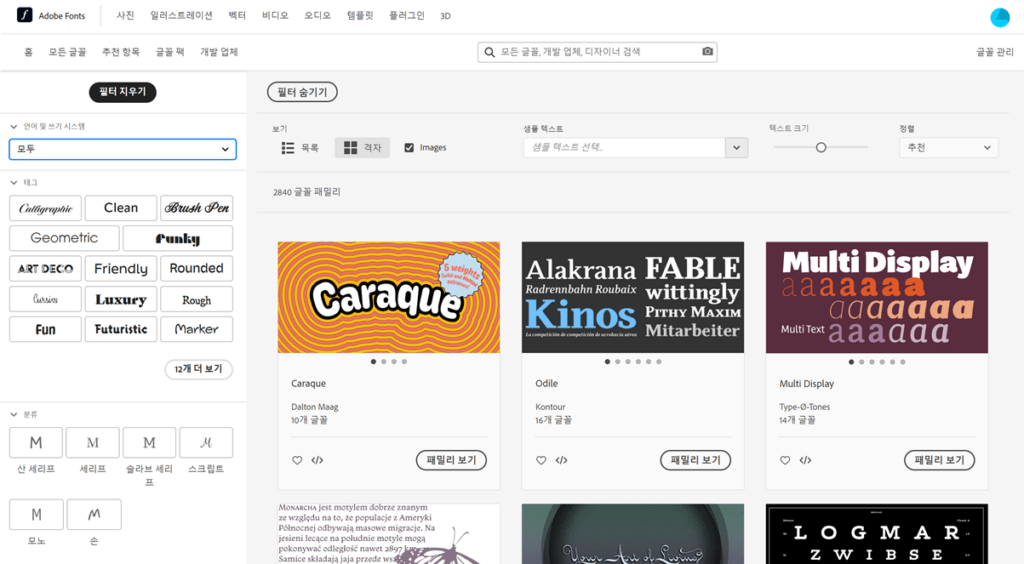Open the 비디오 top menu
The height and width of the screenshot is (564, 1024).
click(x=275, y=16)
